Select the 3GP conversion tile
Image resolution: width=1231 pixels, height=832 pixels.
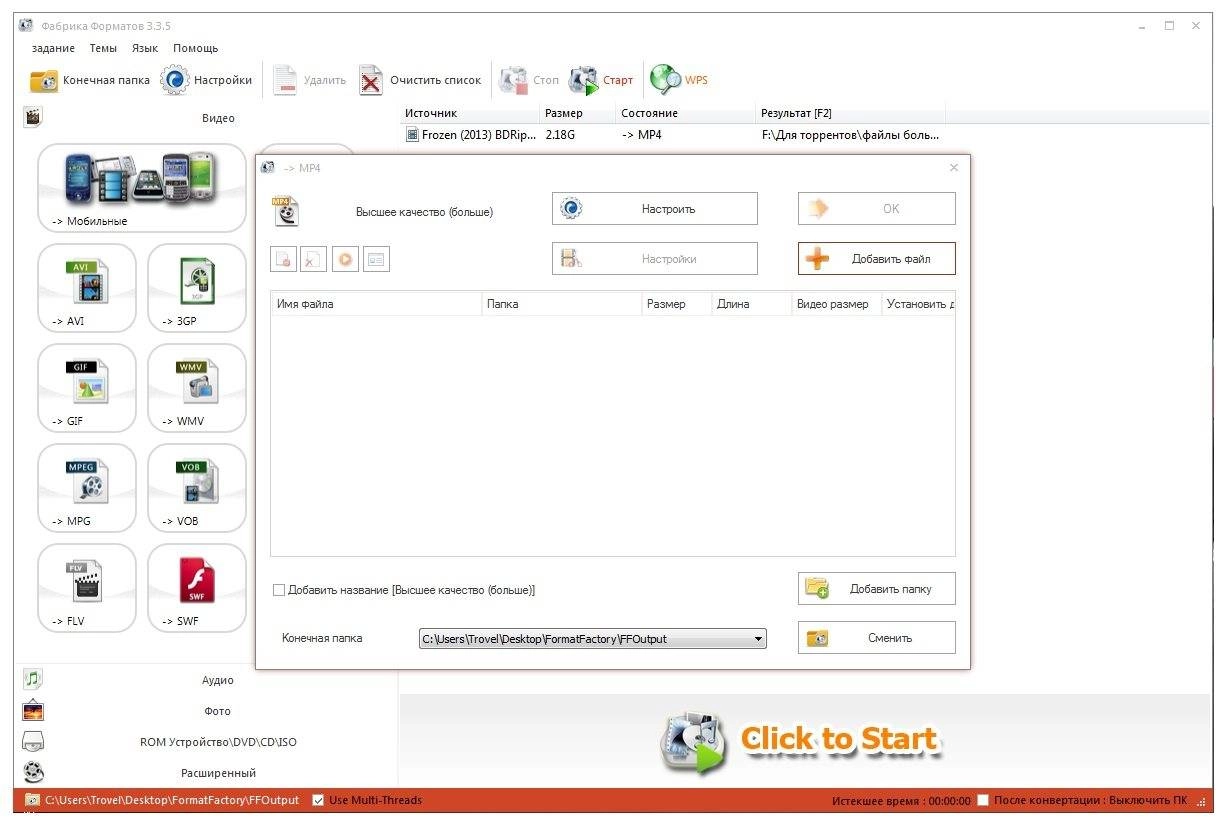(x=197, y=288)
